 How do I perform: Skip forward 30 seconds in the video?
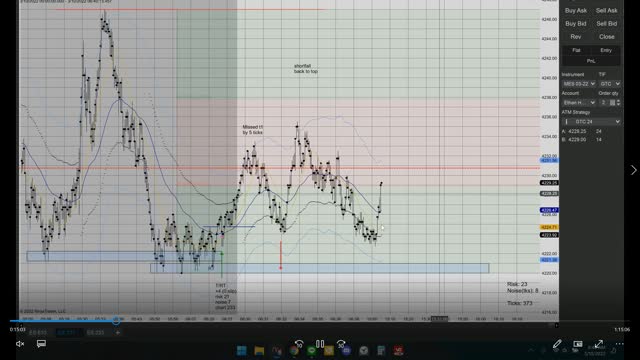click(x=341, y=344)
